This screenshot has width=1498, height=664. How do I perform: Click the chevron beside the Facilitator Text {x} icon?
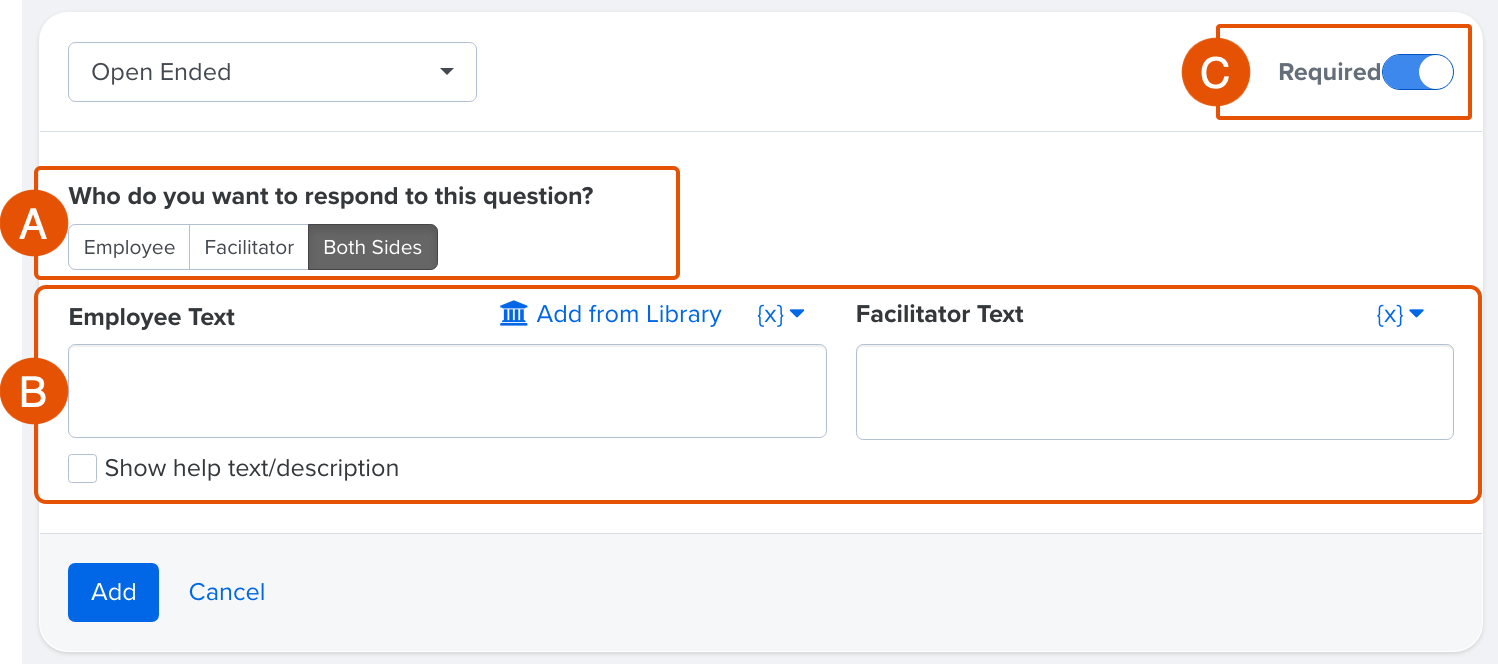click(1417, 314)
